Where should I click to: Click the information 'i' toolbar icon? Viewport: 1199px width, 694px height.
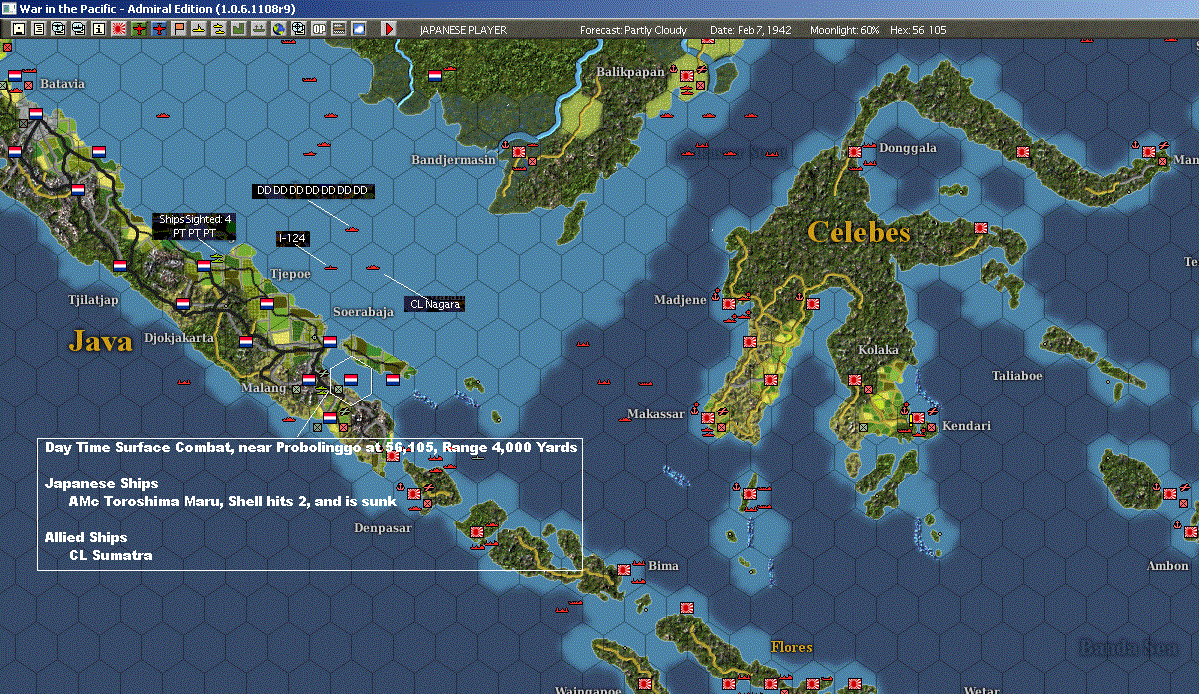(99, 29)
